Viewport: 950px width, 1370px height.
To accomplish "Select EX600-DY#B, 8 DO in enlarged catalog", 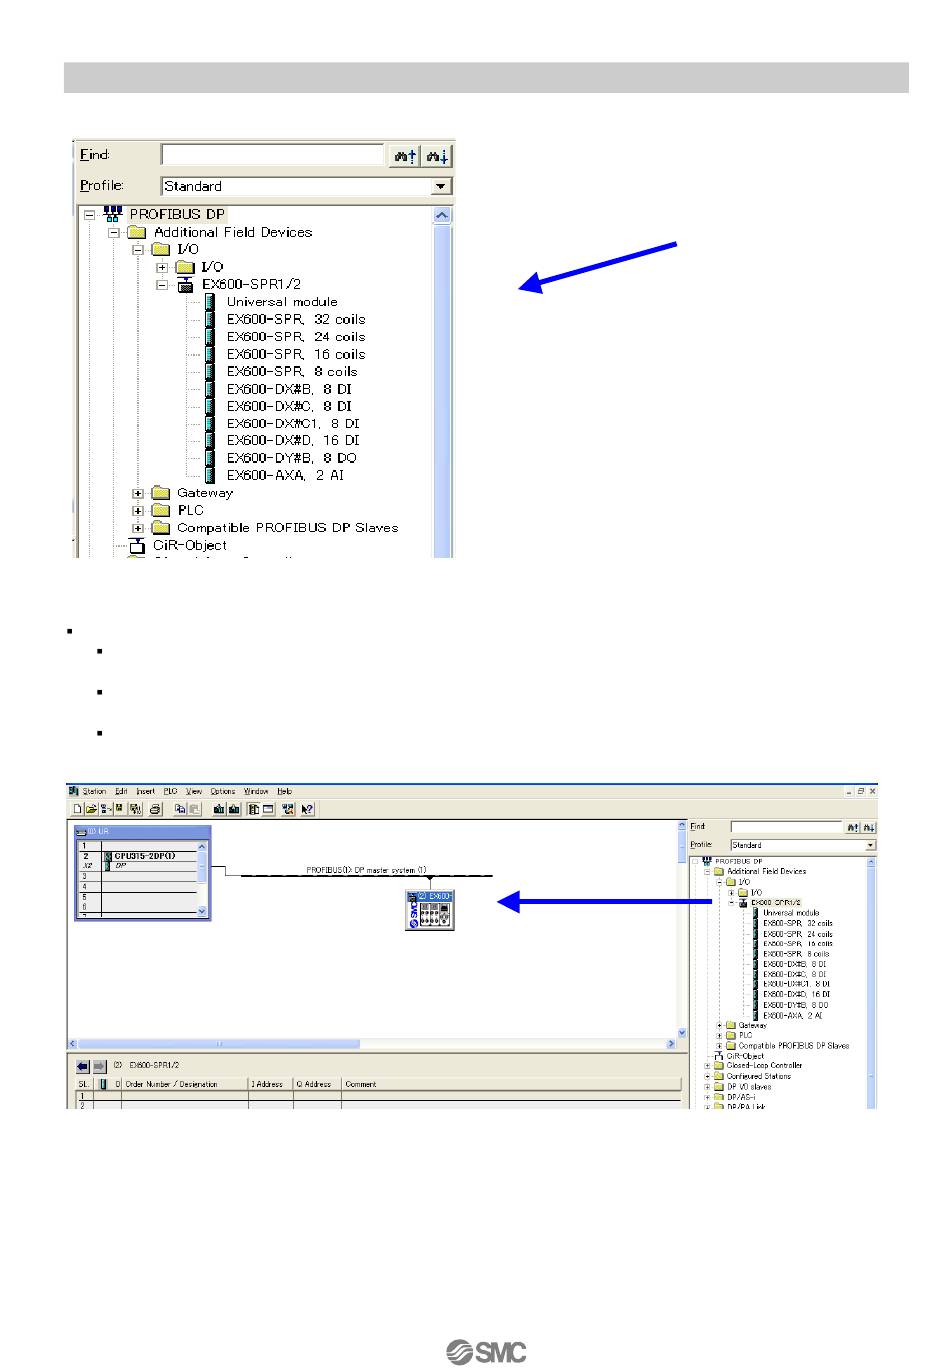I will click(x=292, y=458).
